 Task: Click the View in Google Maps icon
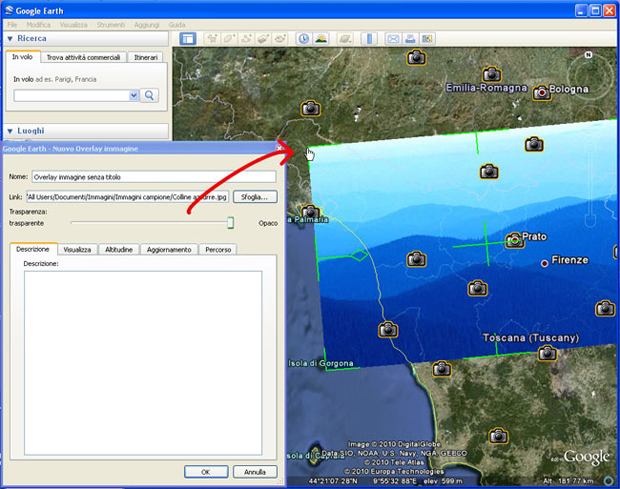click(x=427, y=39)
